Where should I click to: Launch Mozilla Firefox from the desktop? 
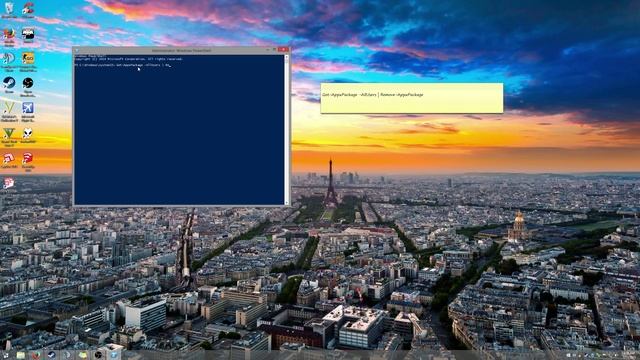(x=9, y=36)
